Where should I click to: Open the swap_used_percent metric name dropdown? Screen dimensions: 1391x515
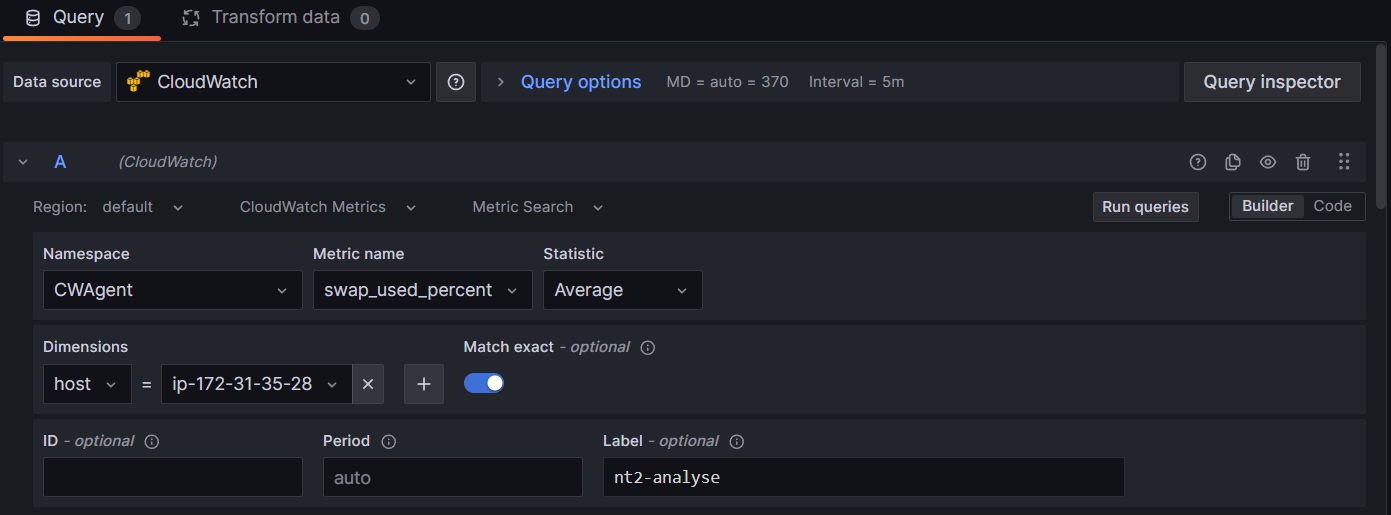[422, 290]
